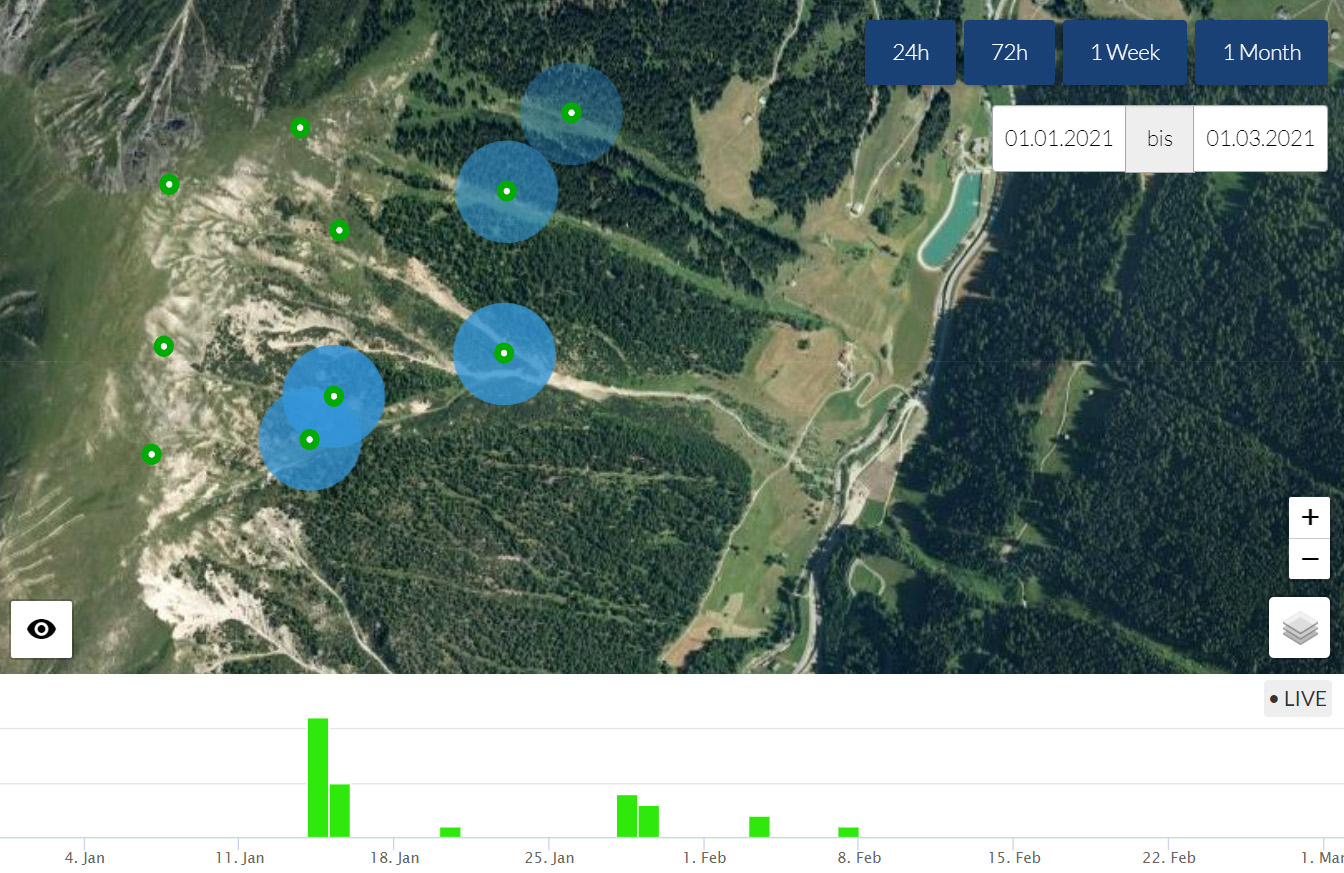Select the 72h time range
This screenshot has height=873, width=1344.
pos(1009,52)
